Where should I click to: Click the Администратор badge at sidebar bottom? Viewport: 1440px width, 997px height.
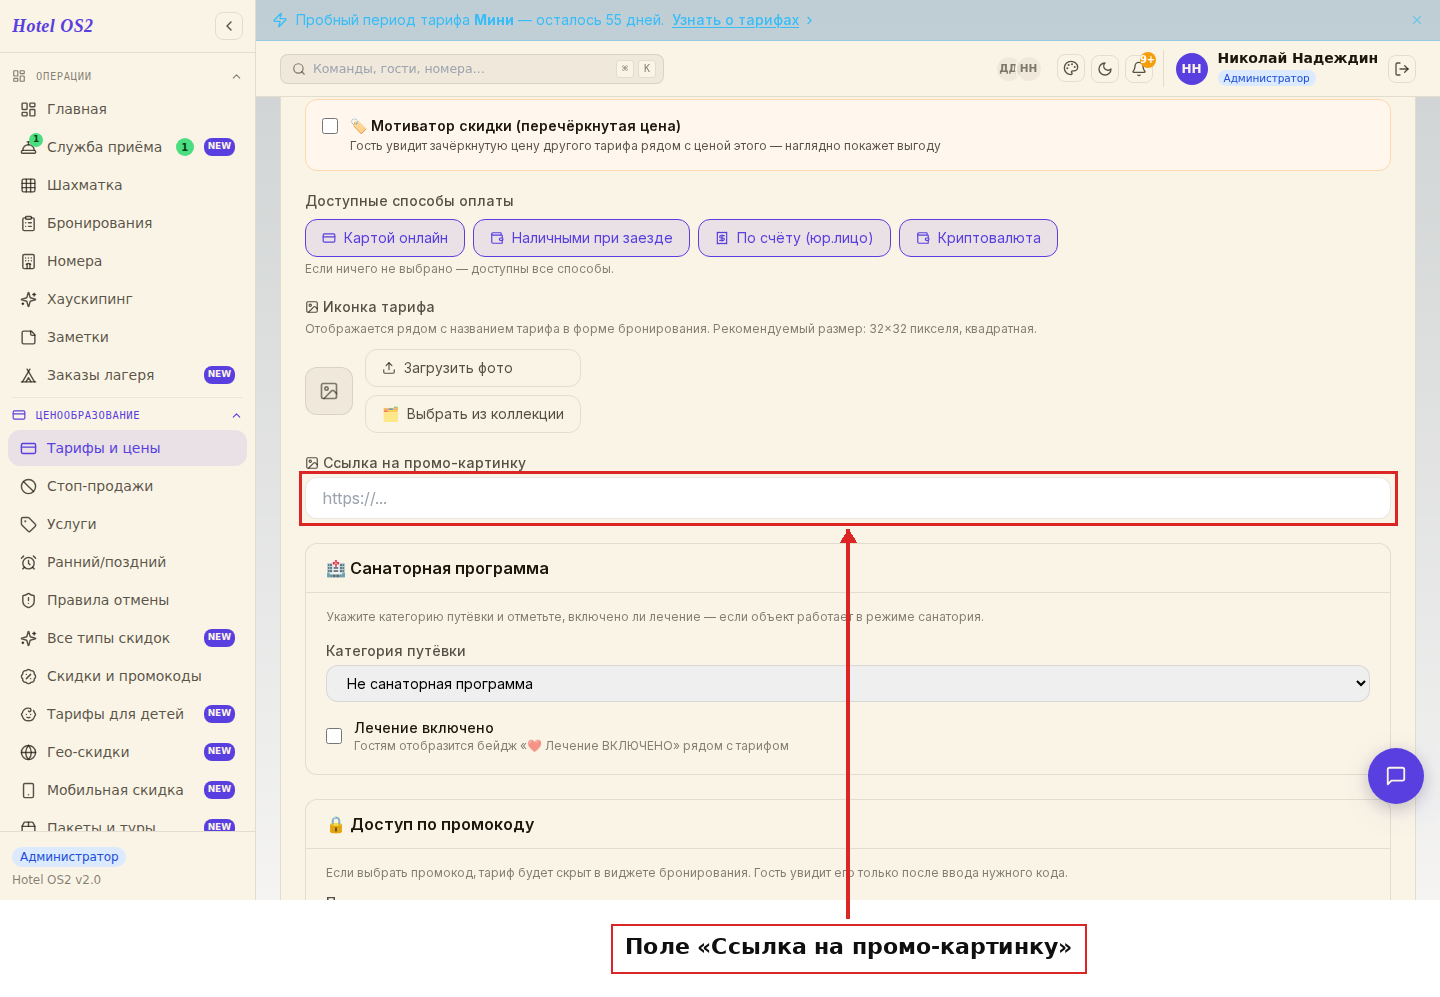69,857
